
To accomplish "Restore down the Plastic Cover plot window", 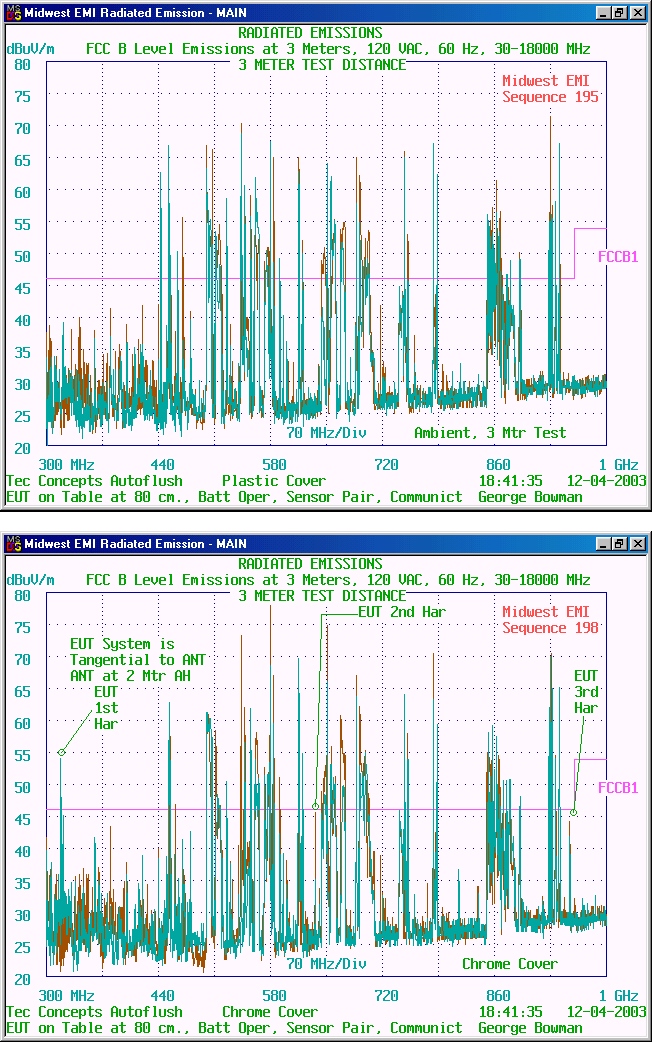I will click(619, 13).
